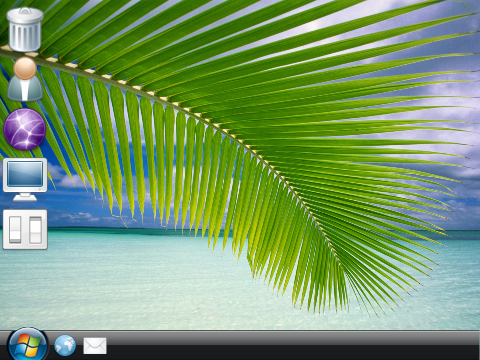This screenshot has height=360, width=480.
Task: Open the mail envelope in taskbar
Action: pyautogui.click(x=95, y=346)
